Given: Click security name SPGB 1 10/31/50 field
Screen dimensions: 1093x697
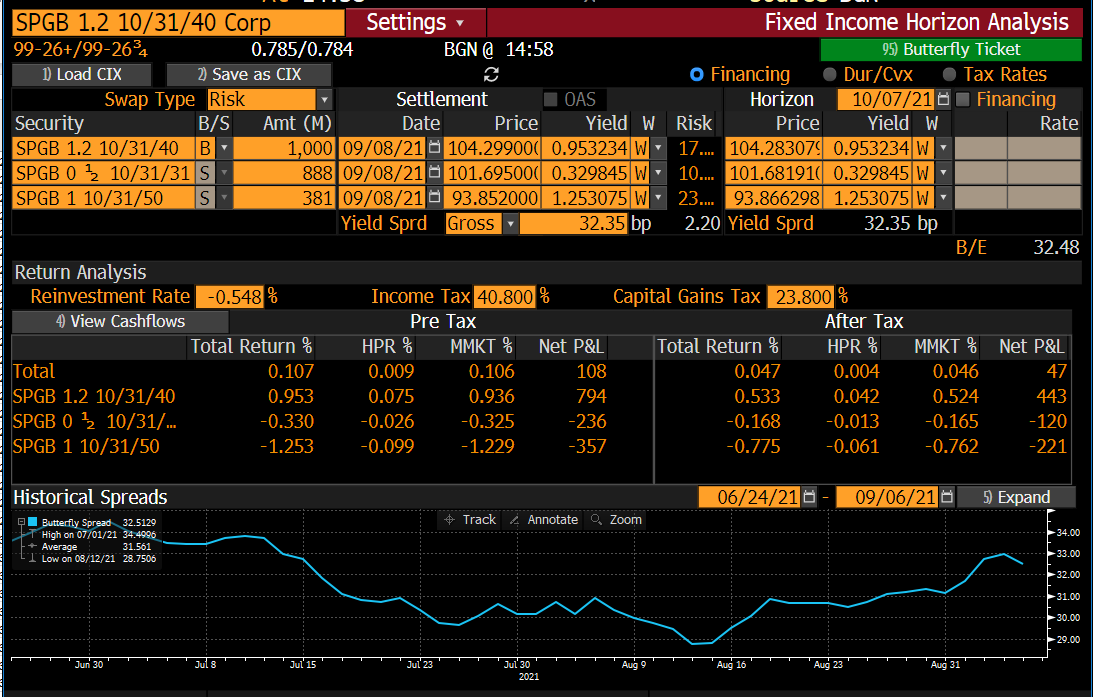Looking at the screenshot, I should 103,199.
